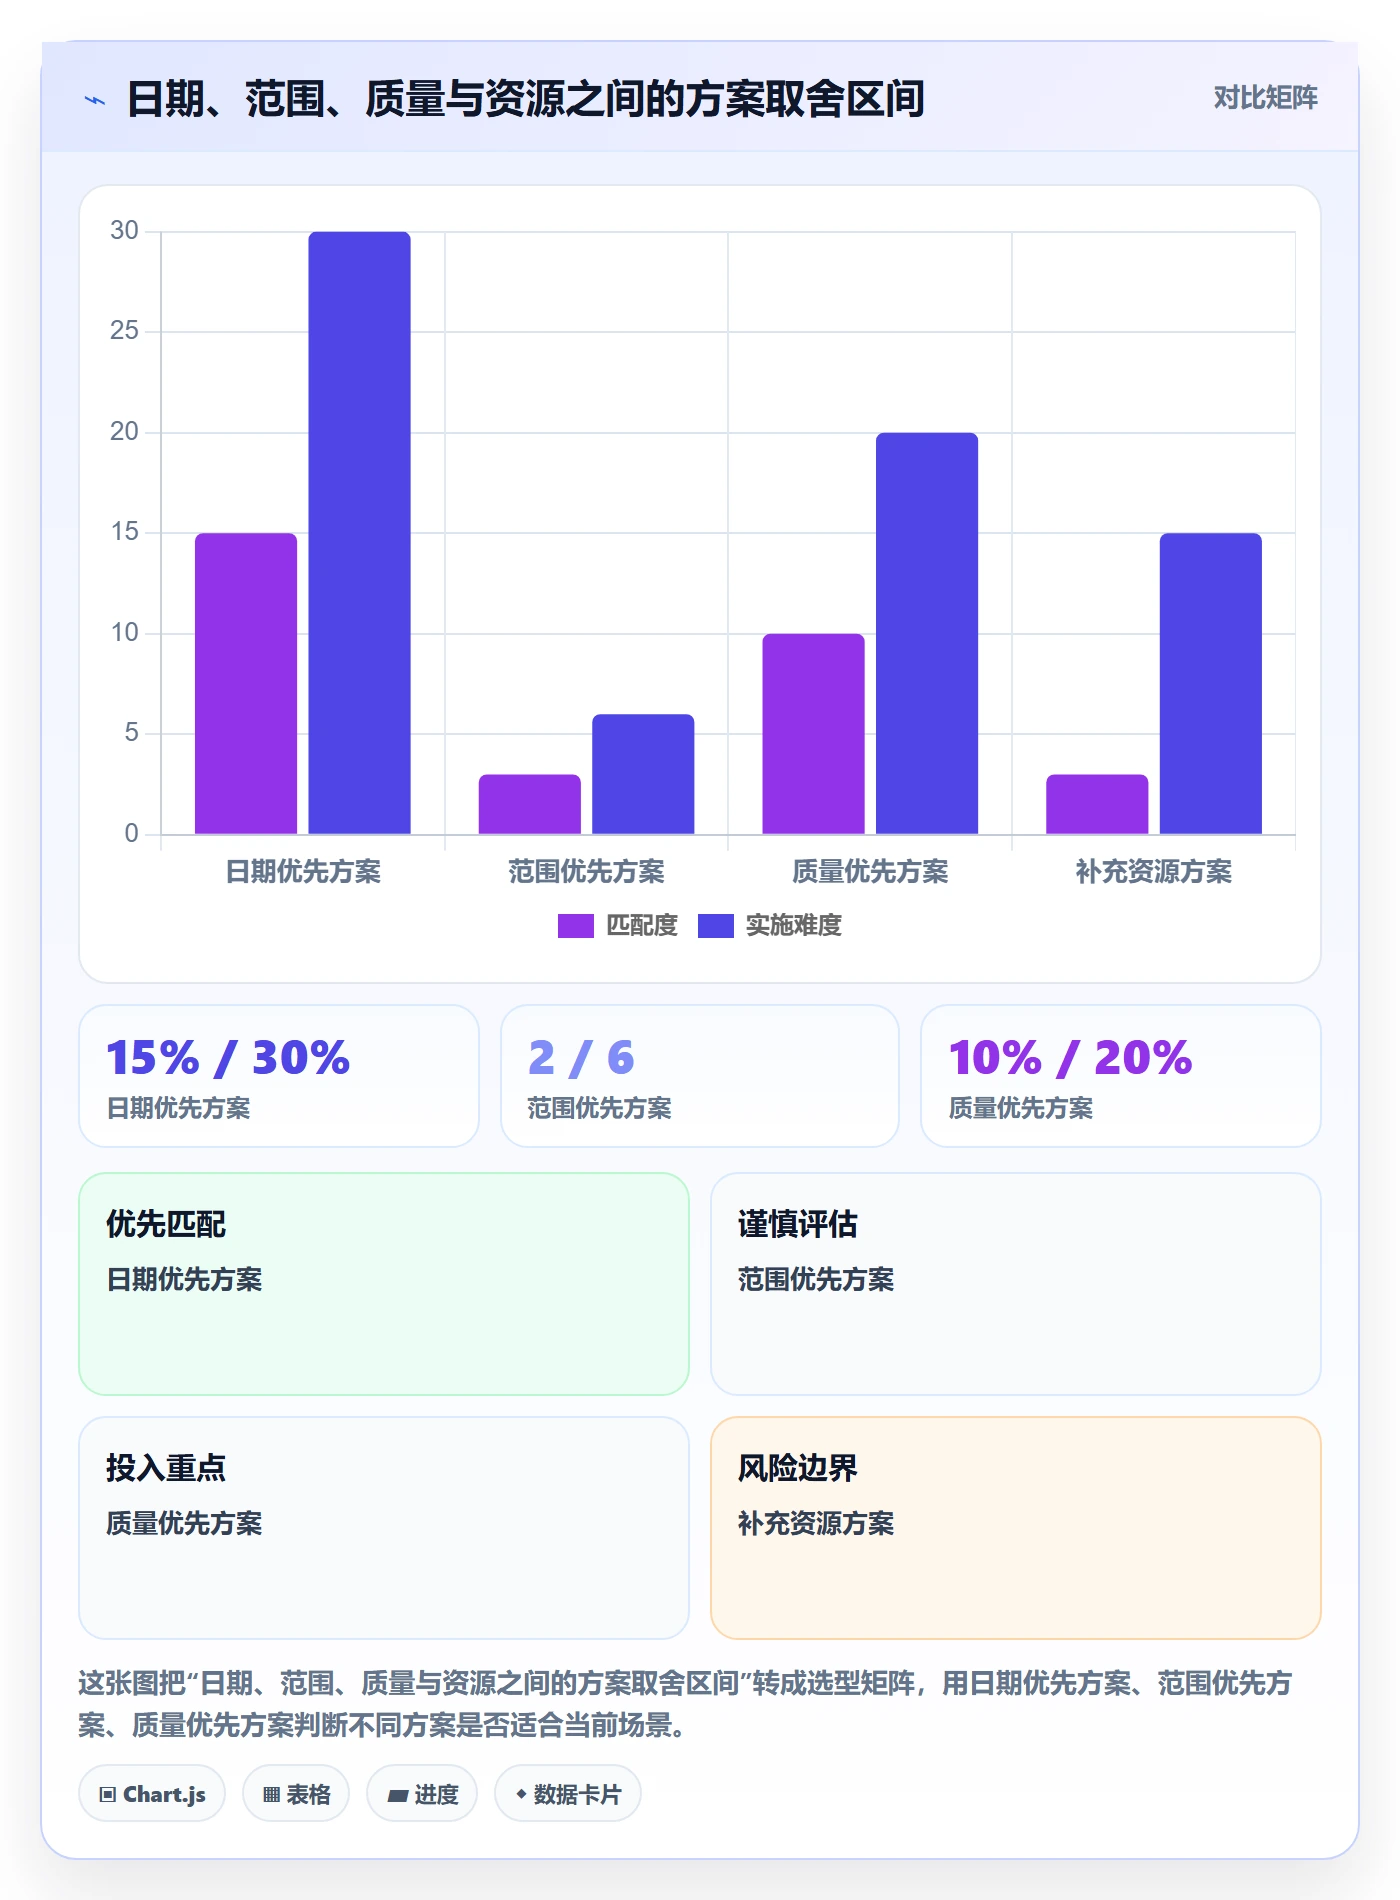Click the purple 质量优先方案 bar
Image resolution: width=1400 pixels, height=1900 pixels.
point(813,734)
